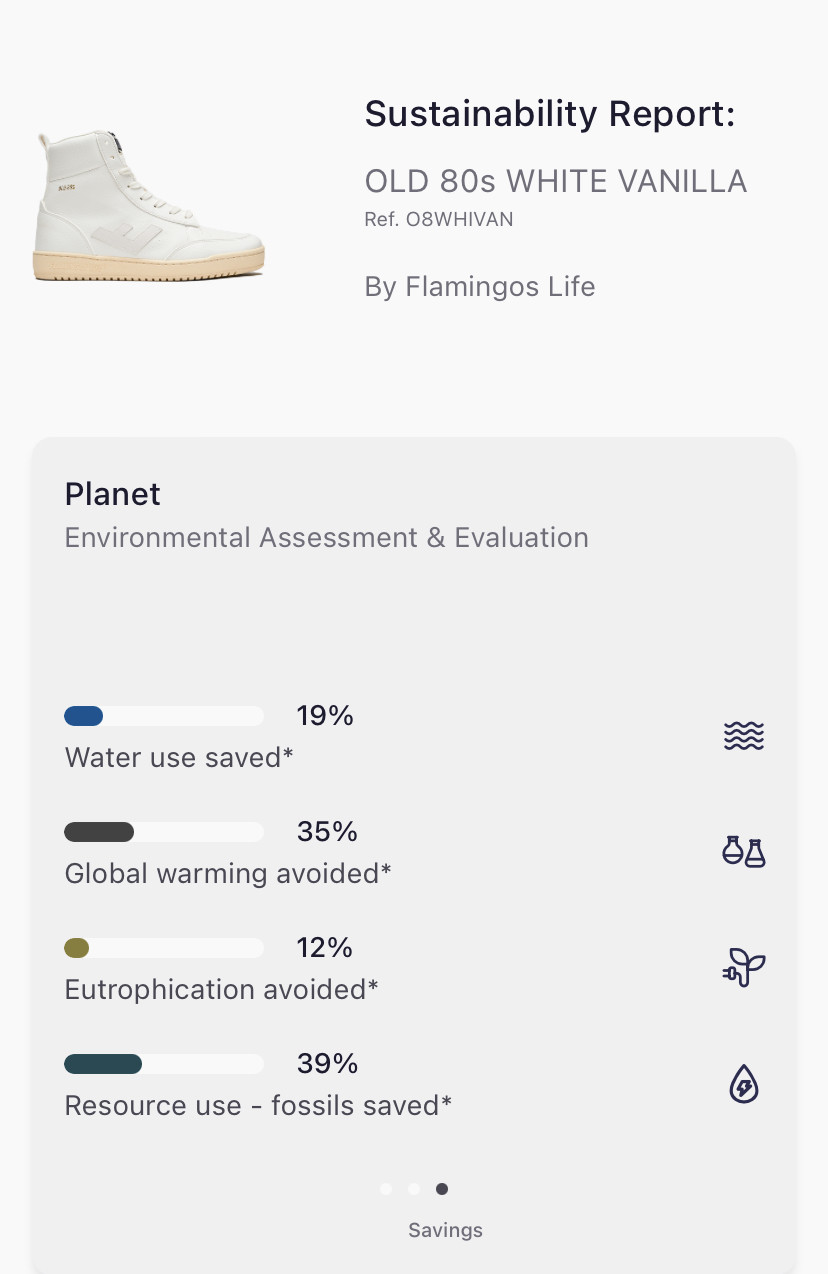The image size is (828, 1274).
Task: Select the first carousel page dot
Action: click(x=386, y=1189)
